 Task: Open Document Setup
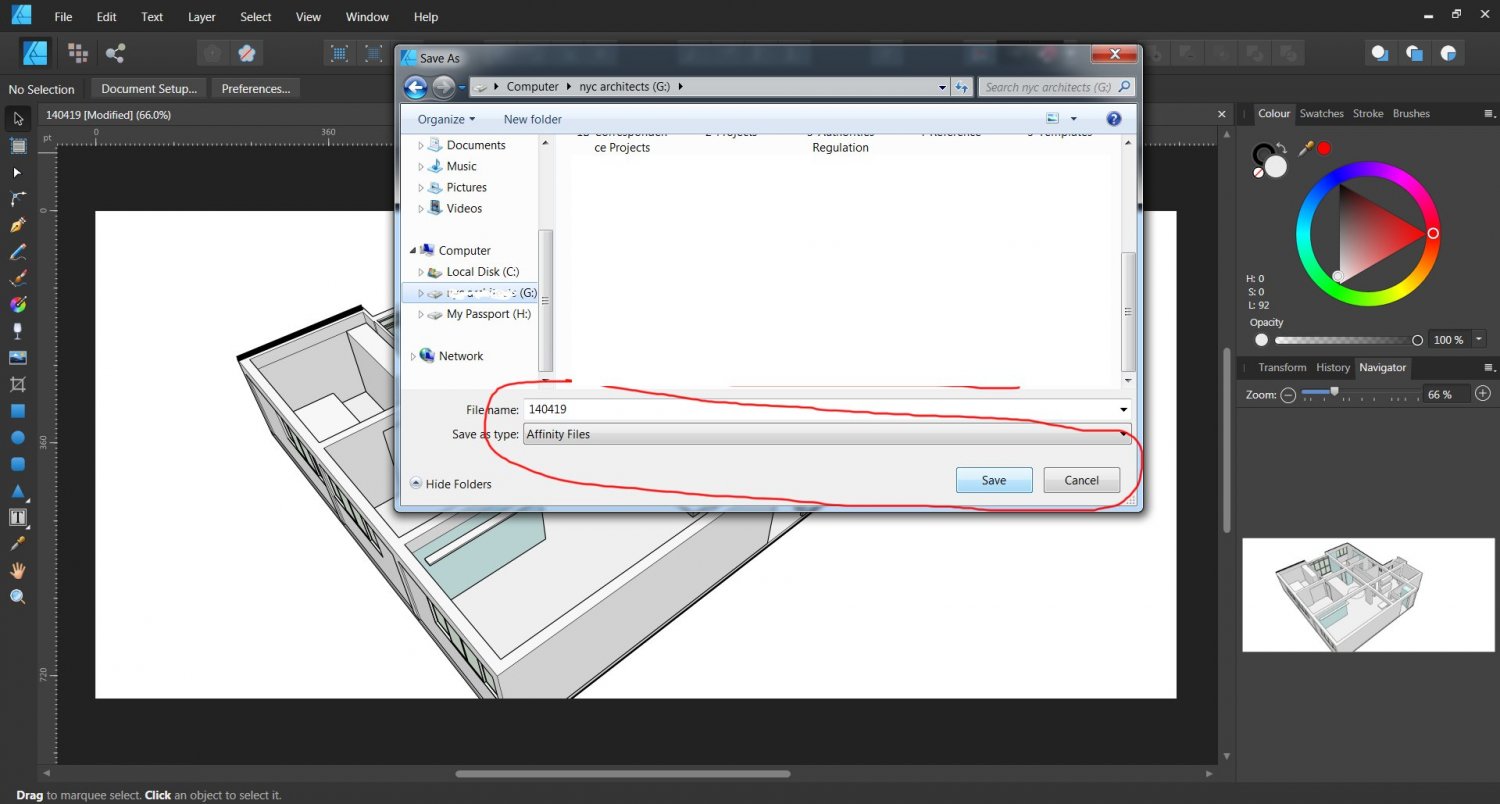[149, 89]
